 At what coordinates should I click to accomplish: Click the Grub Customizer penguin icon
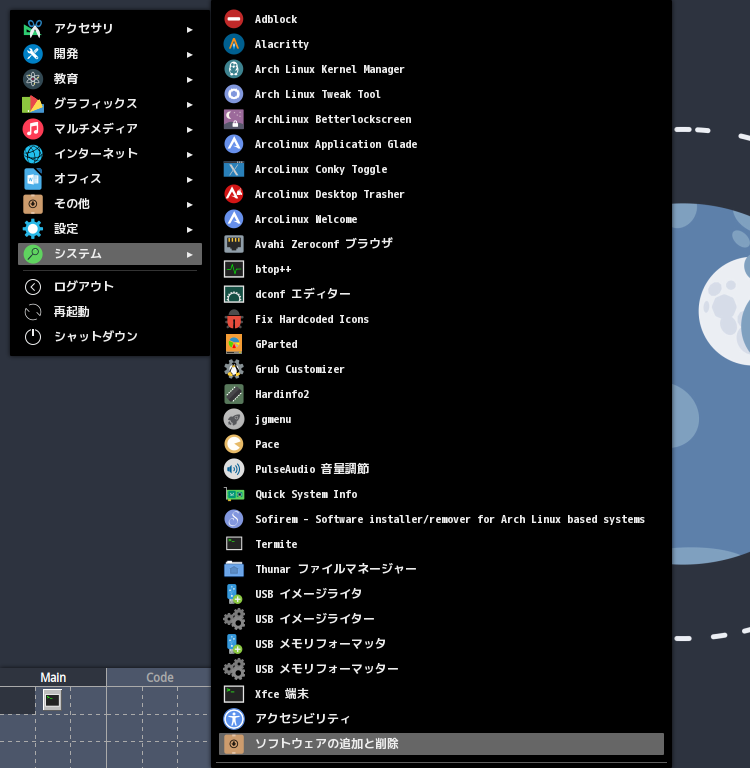[234, 369]
